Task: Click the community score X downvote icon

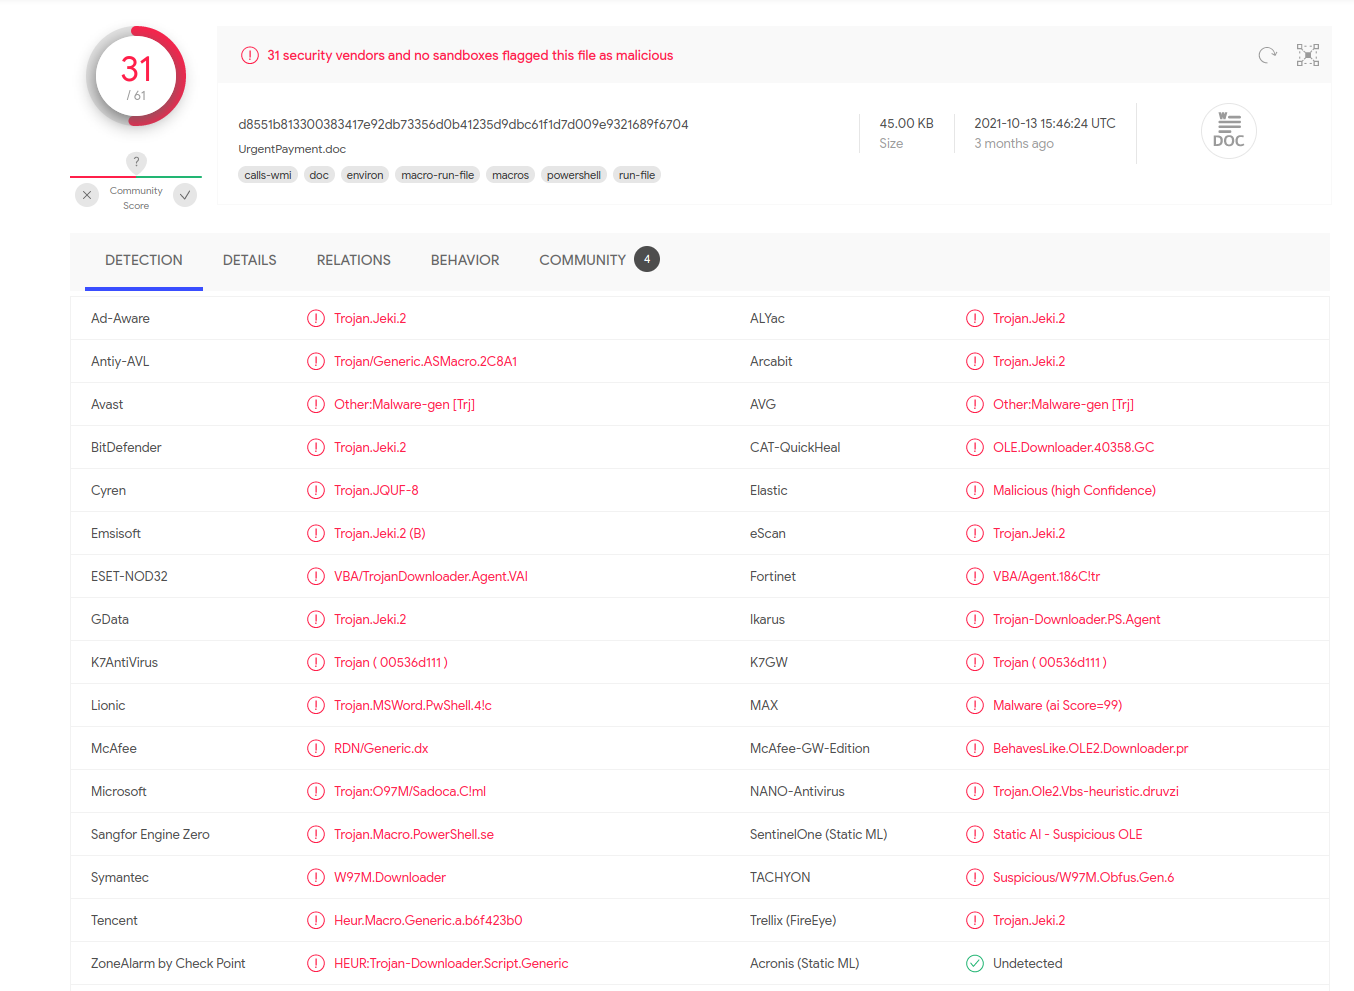Action: click(x=87, y=195)
